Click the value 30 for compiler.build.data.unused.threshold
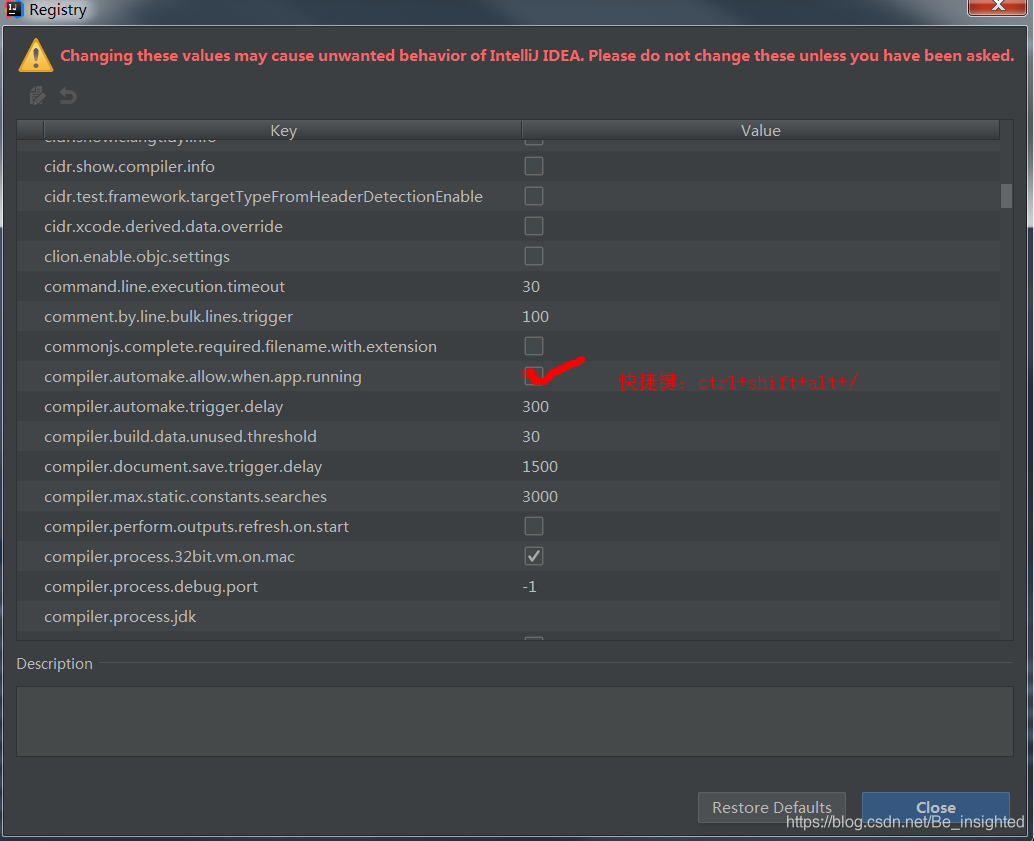Image resolution: width=1034 pixels, height=841 pixels. 531,437
